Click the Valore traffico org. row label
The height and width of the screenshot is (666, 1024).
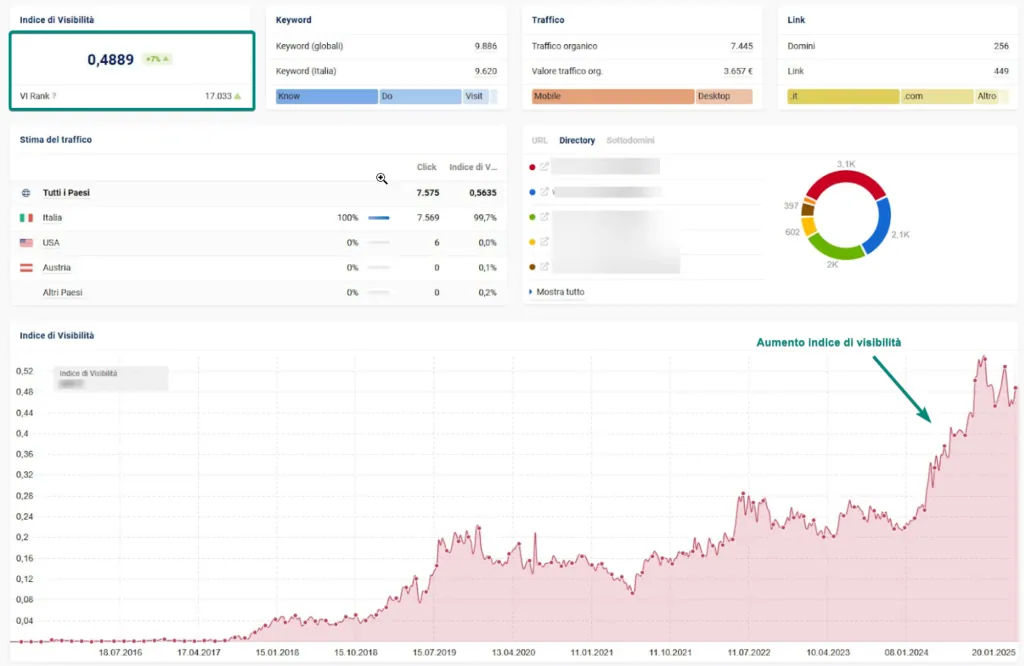tap(567, 71)
